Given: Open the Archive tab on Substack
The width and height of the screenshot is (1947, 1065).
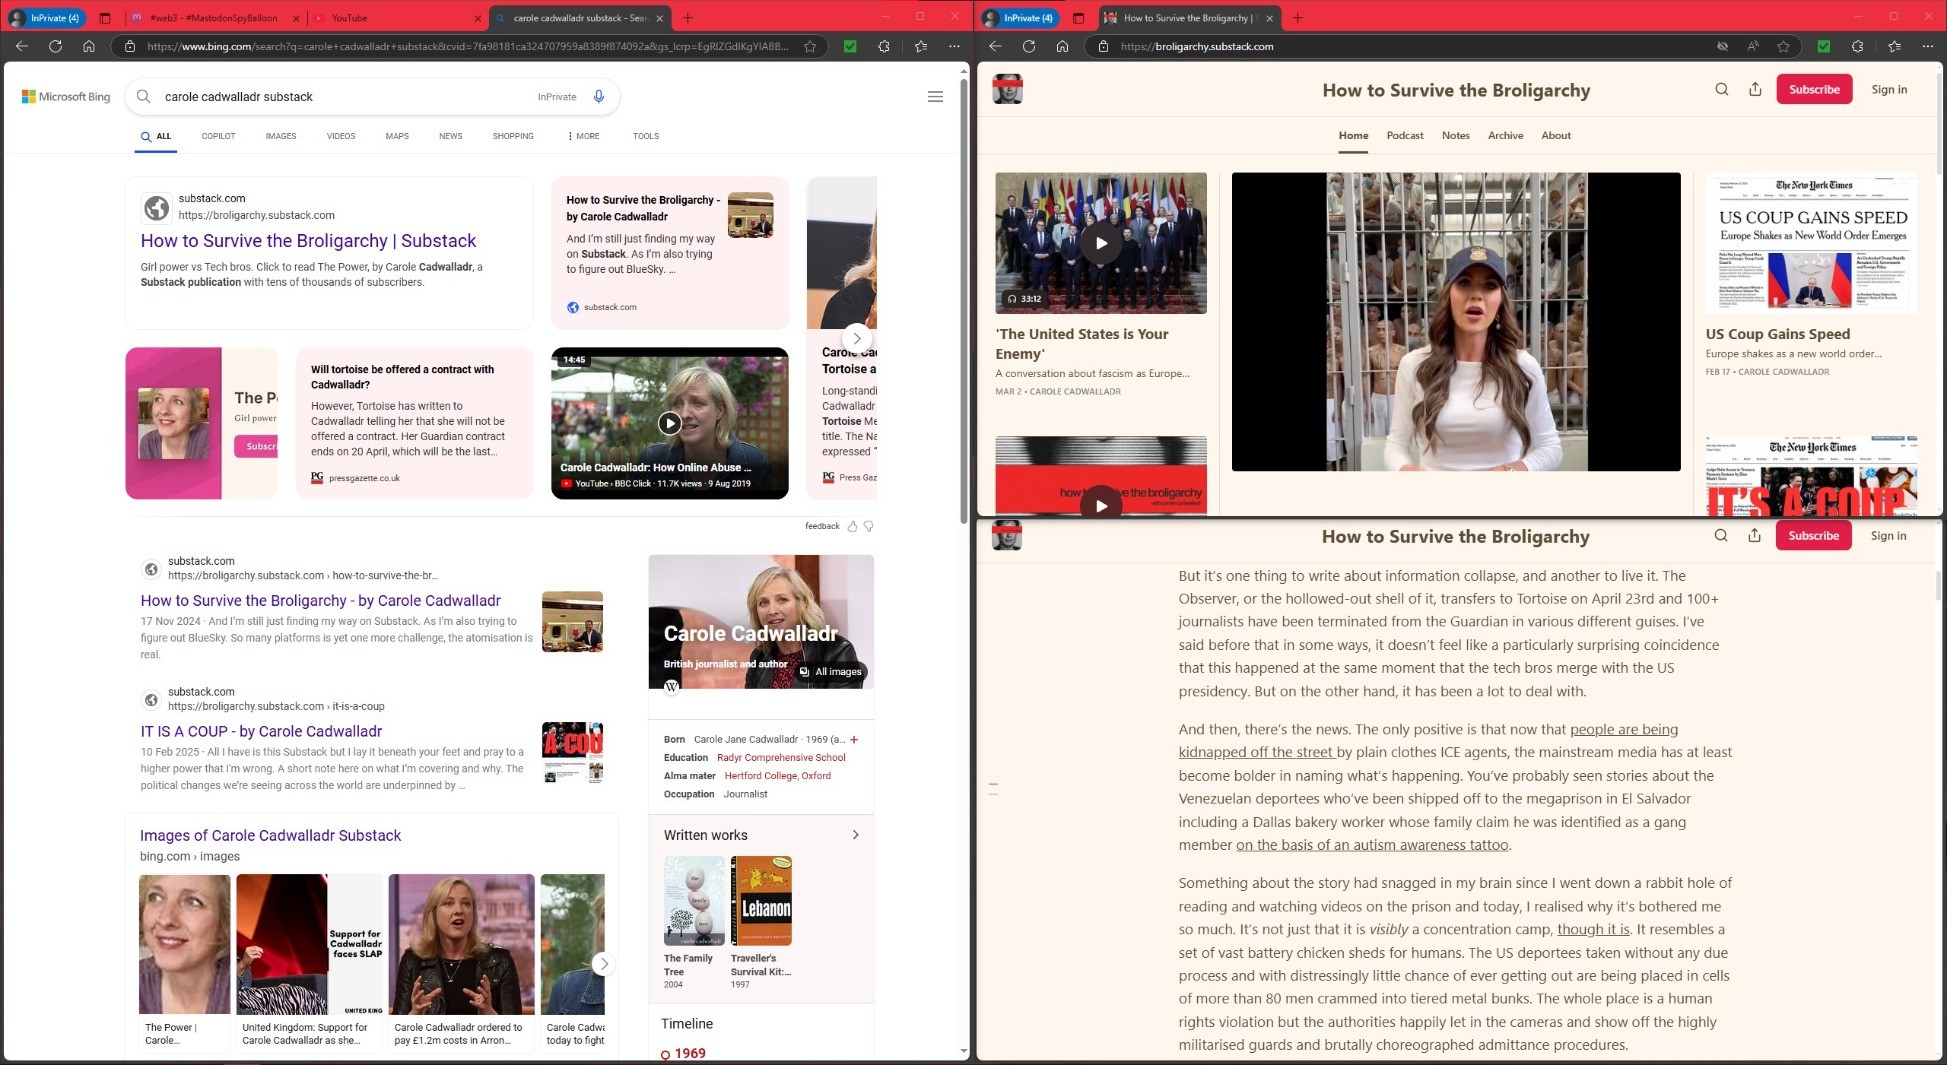Looking at the screenshot, I should tap(1506, 135).
